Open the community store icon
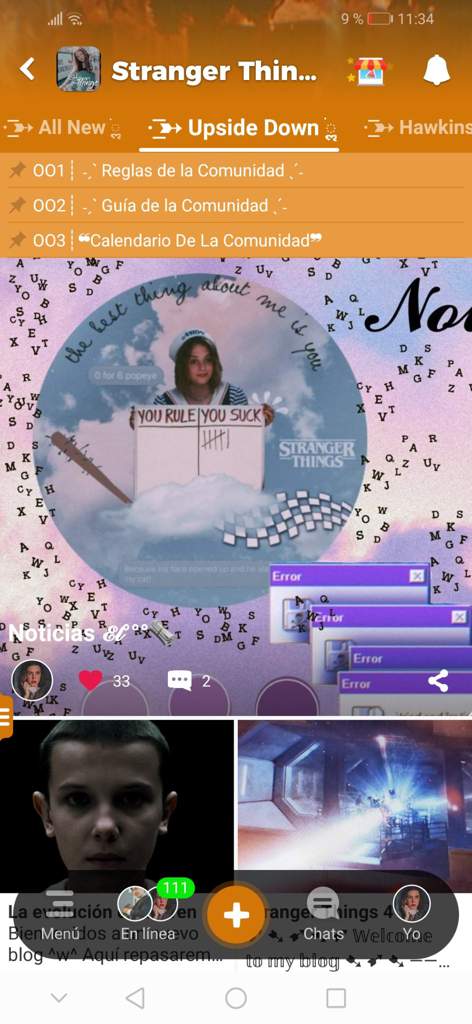Image resolution: width=472 pixels, height=1024 pixels. click(x=371, y=71)
